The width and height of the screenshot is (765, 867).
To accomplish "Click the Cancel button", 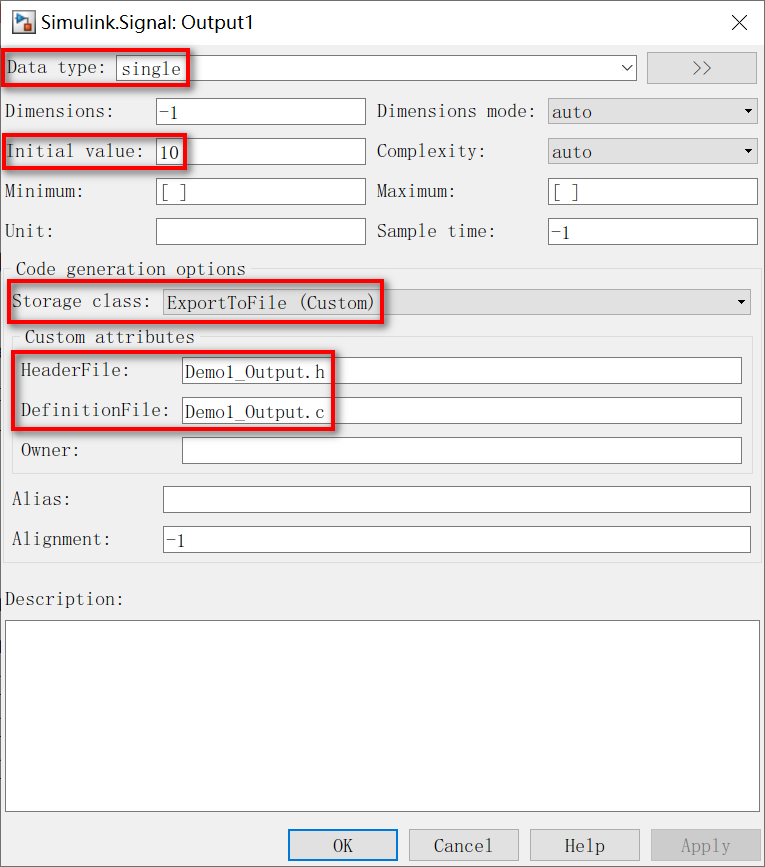I will (x=463, y=845).
